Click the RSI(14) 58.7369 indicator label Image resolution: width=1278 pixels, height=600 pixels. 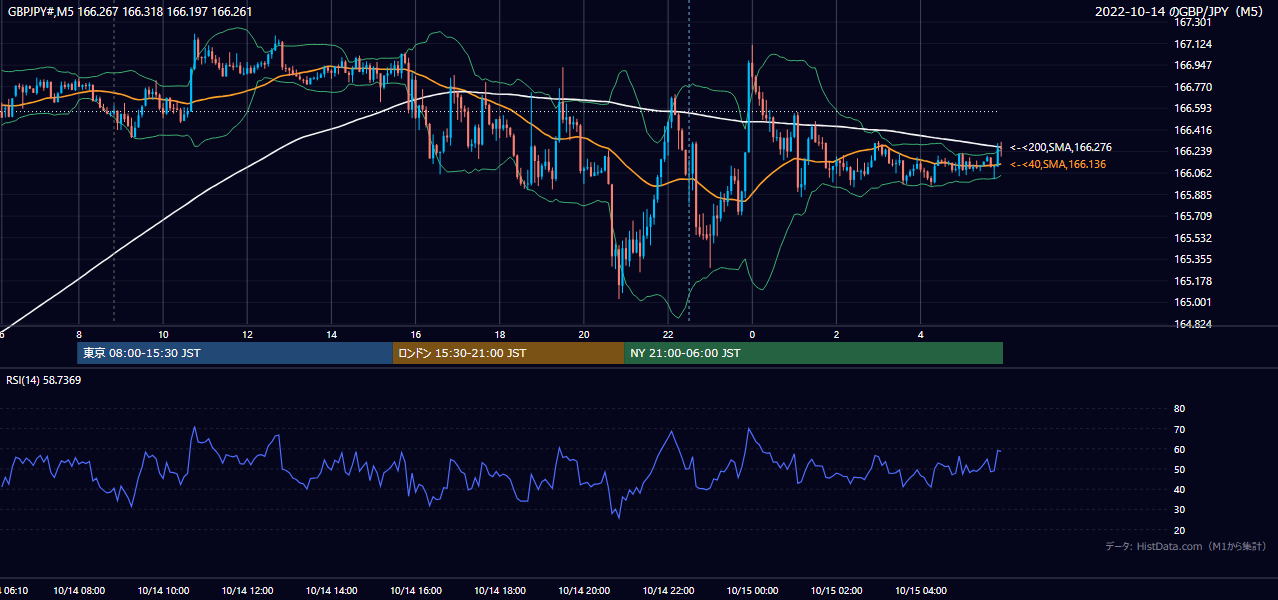pos(44,380)
